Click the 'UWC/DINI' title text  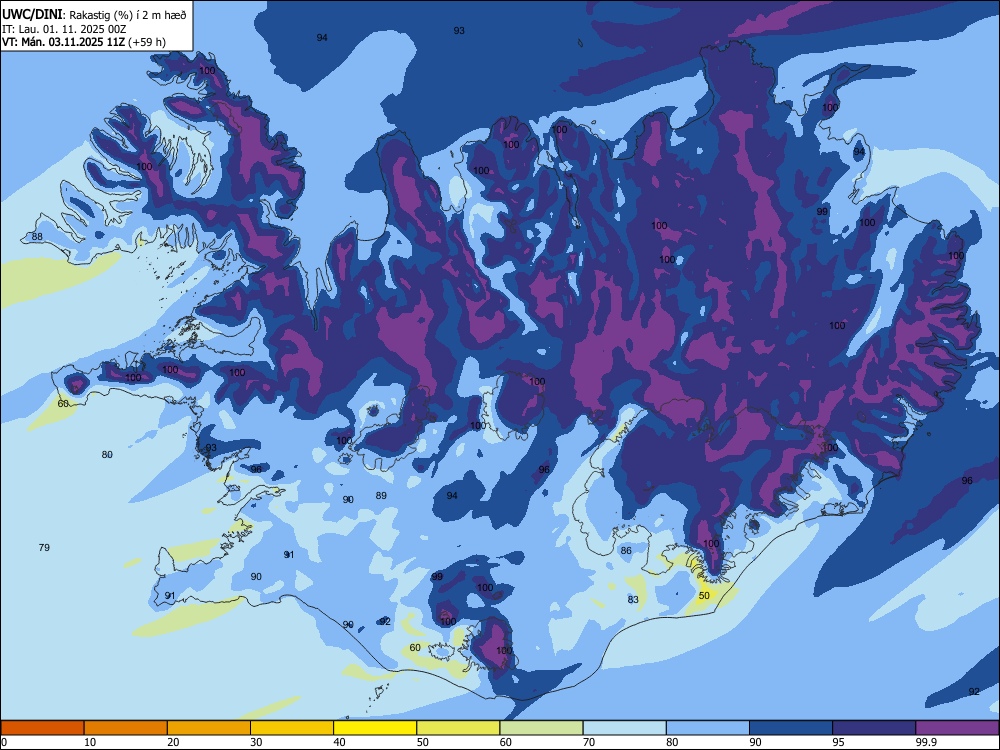click(x=32, y=15)
